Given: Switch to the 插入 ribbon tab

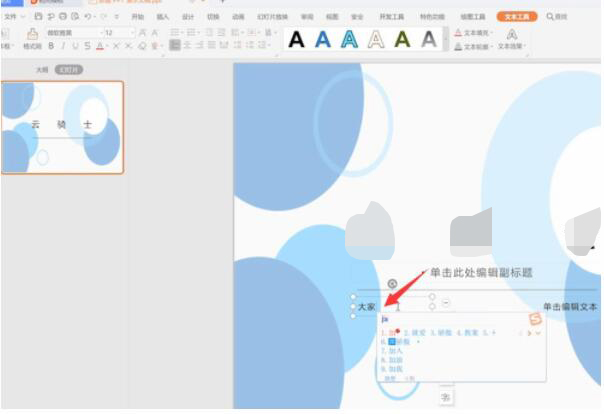Looking at the screenshot, I should click(163, 17).
